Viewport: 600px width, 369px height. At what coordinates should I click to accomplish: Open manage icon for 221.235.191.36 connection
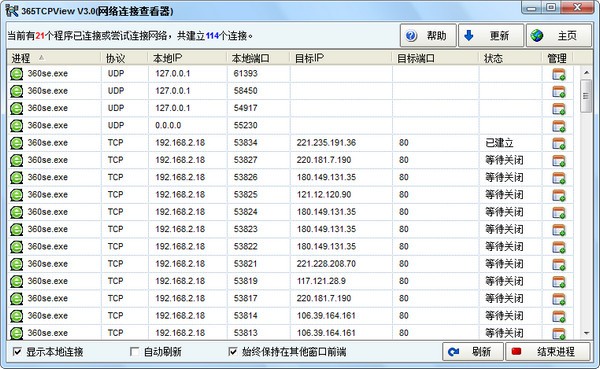coord(558,144)
